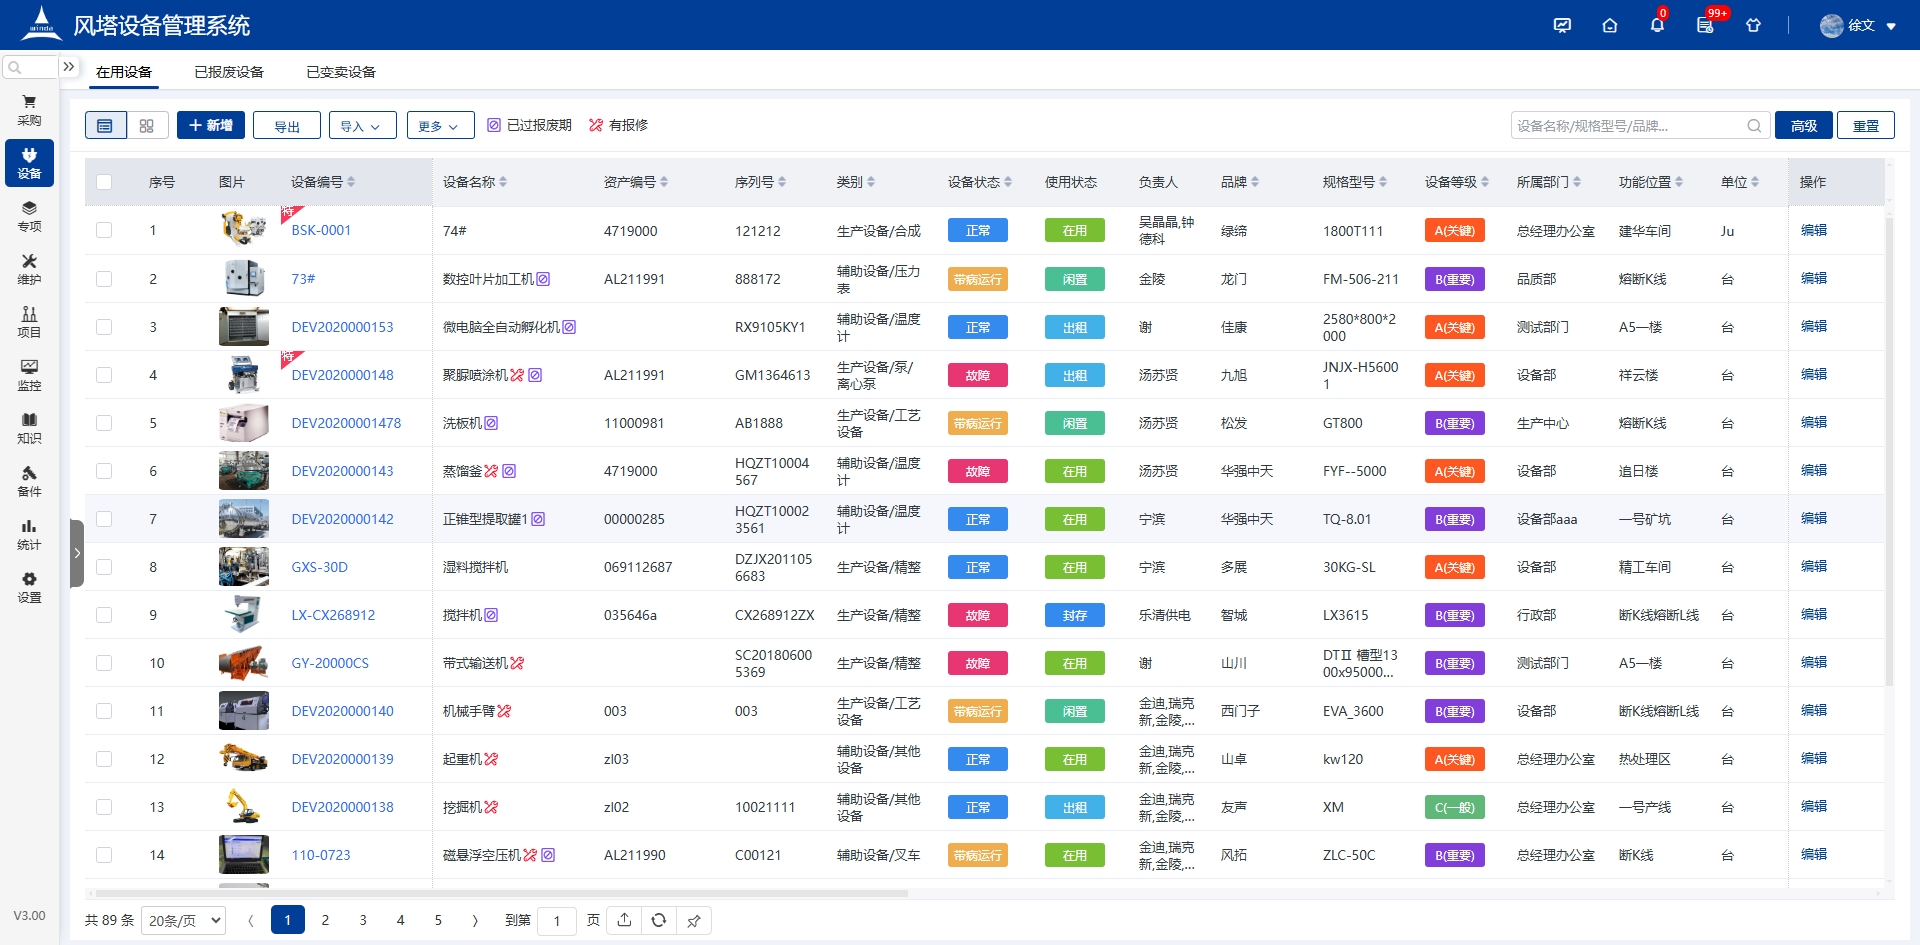Open device detail link DEV2020000153
This screenshot has width=1920, height=945.
tap(342, 326)
